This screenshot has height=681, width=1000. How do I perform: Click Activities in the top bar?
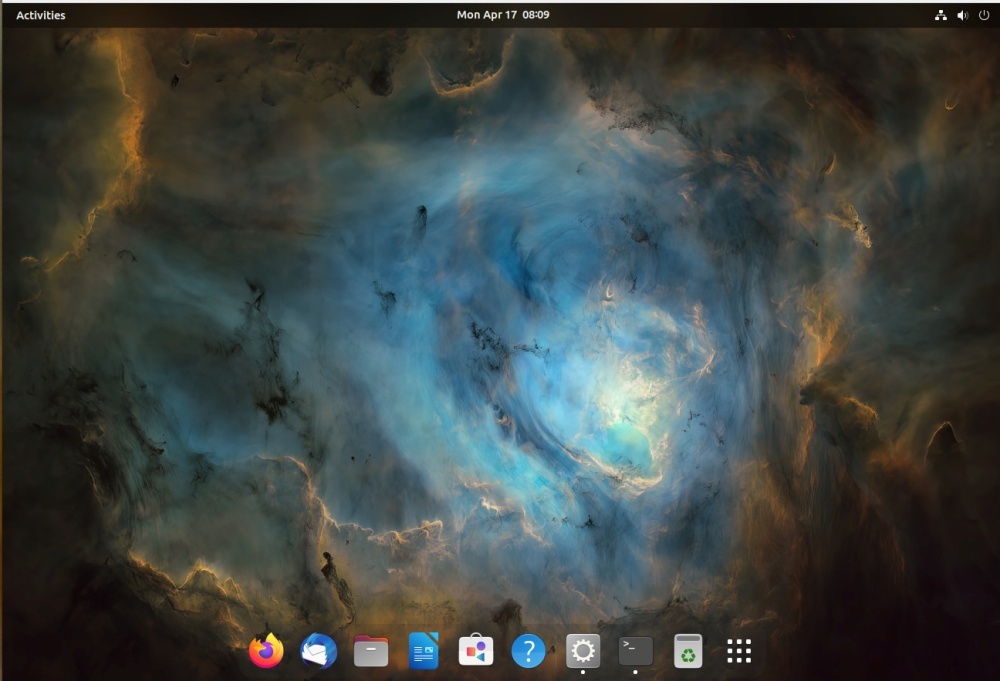41,15
